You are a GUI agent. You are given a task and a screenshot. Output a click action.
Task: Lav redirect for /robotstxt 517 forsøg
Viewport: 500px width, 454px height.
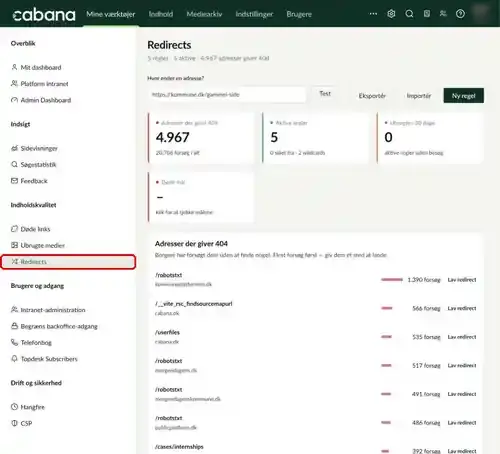(x=462, y=365)
